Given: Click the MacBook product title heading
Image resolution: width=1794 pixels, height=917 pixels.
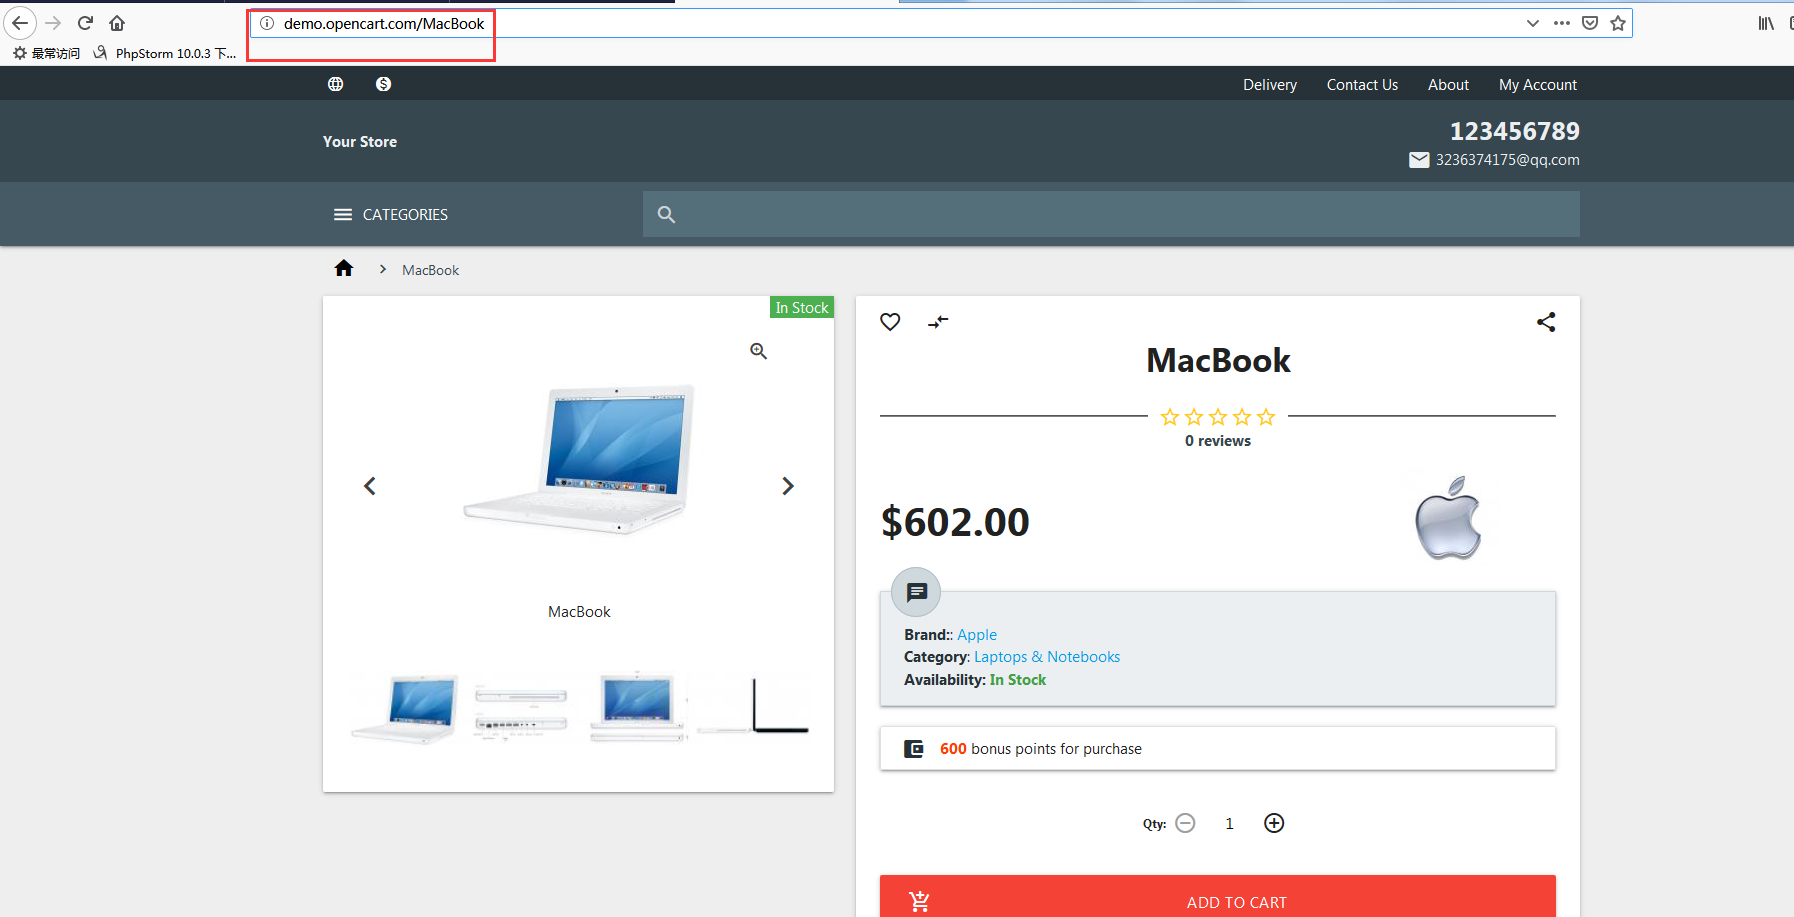Looking at the screenshot, I should (x=1218, y=361).
